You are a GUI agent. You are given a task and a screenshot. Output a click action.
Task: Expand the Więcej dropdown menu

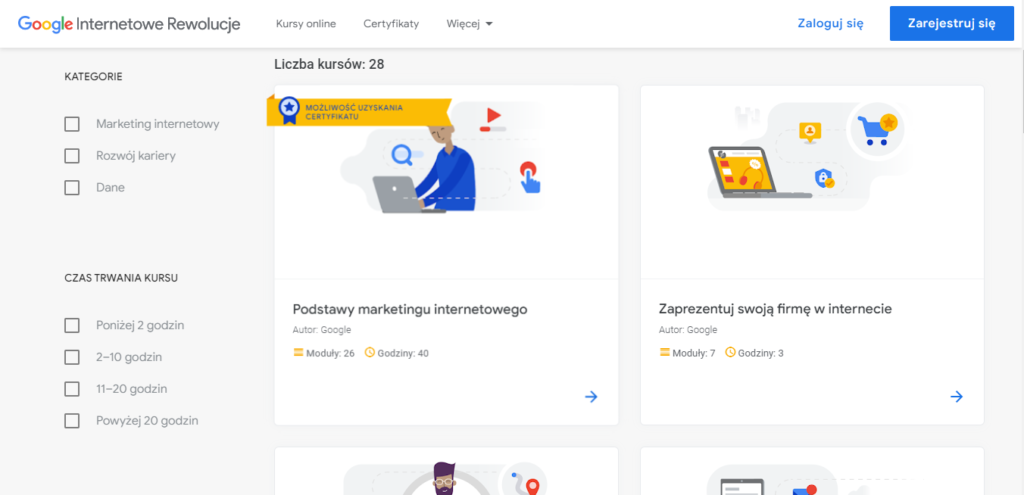pos(470,24)
